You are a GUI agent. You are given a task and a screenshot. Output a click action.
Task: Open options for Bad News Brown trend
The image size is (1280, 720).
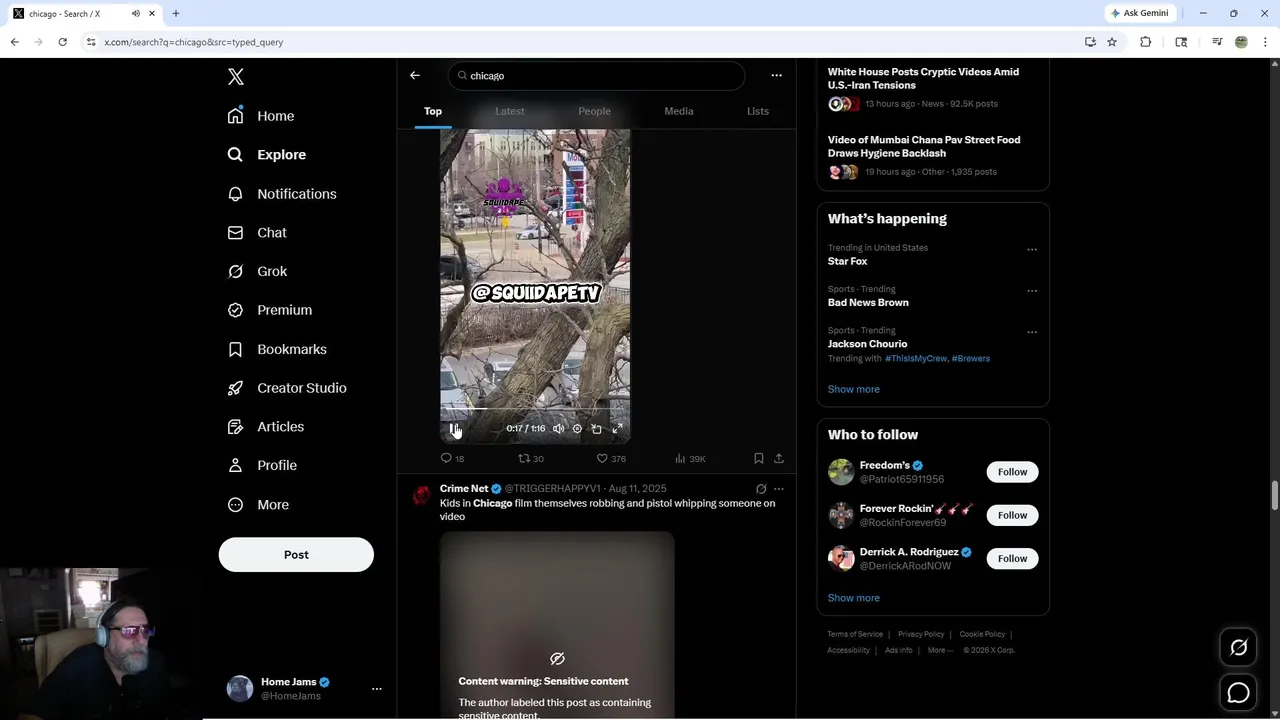click(x=1032, y=291)
